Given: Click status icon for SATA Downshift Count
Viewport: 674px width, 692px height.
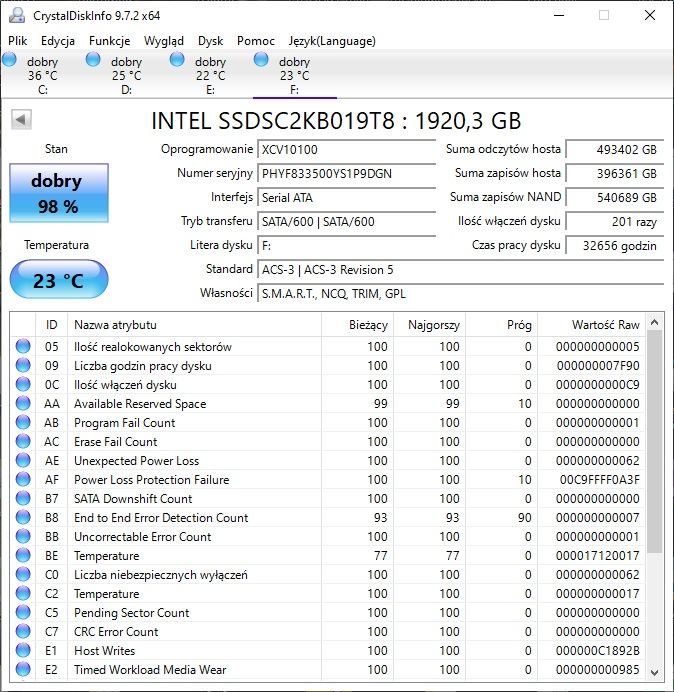Looking at the screenshot, I should click(23, 498).
